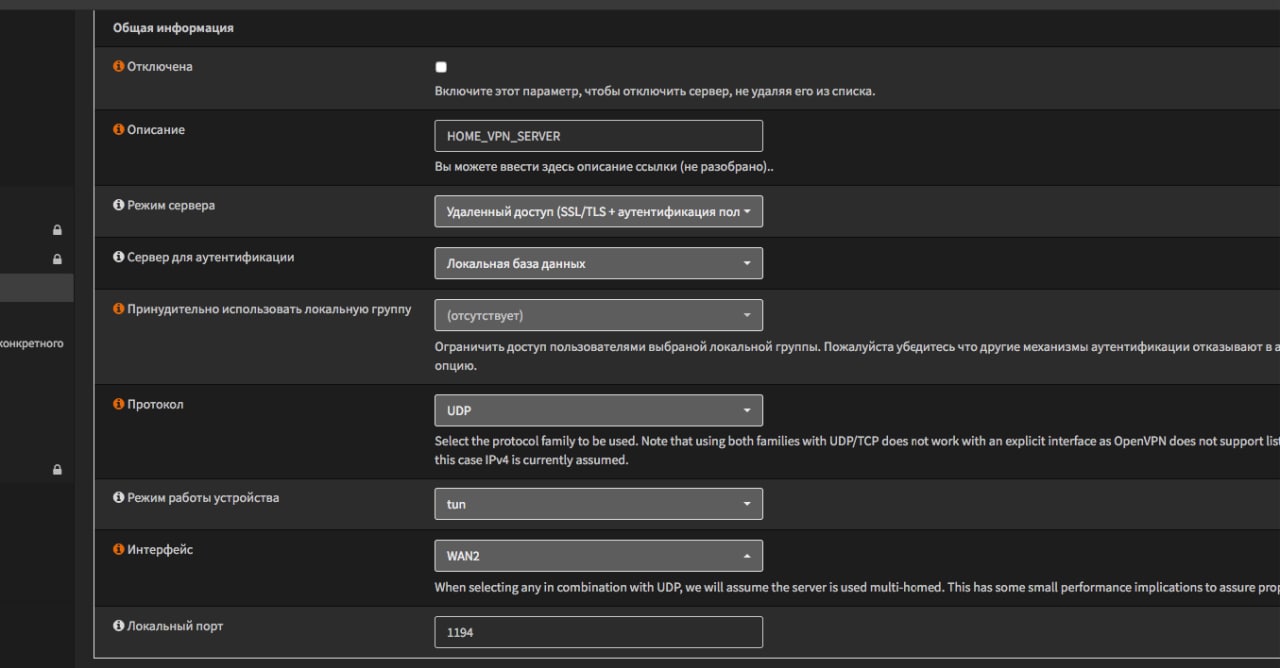The image size is (1280, 668).
Task: Click the Сервер для аутентификации label
Action: point(210,257)
